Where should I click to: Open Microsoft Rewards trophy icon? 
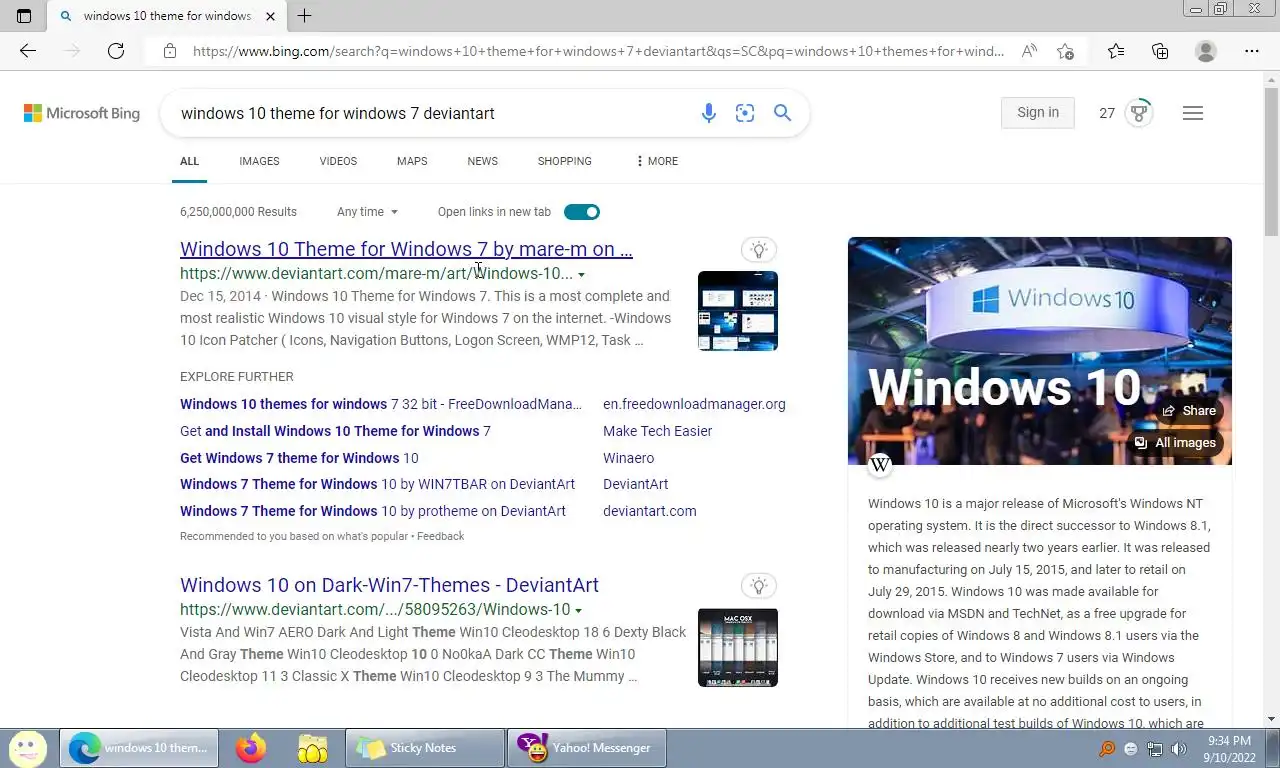pyautogui.click(x=1138, y=113)
